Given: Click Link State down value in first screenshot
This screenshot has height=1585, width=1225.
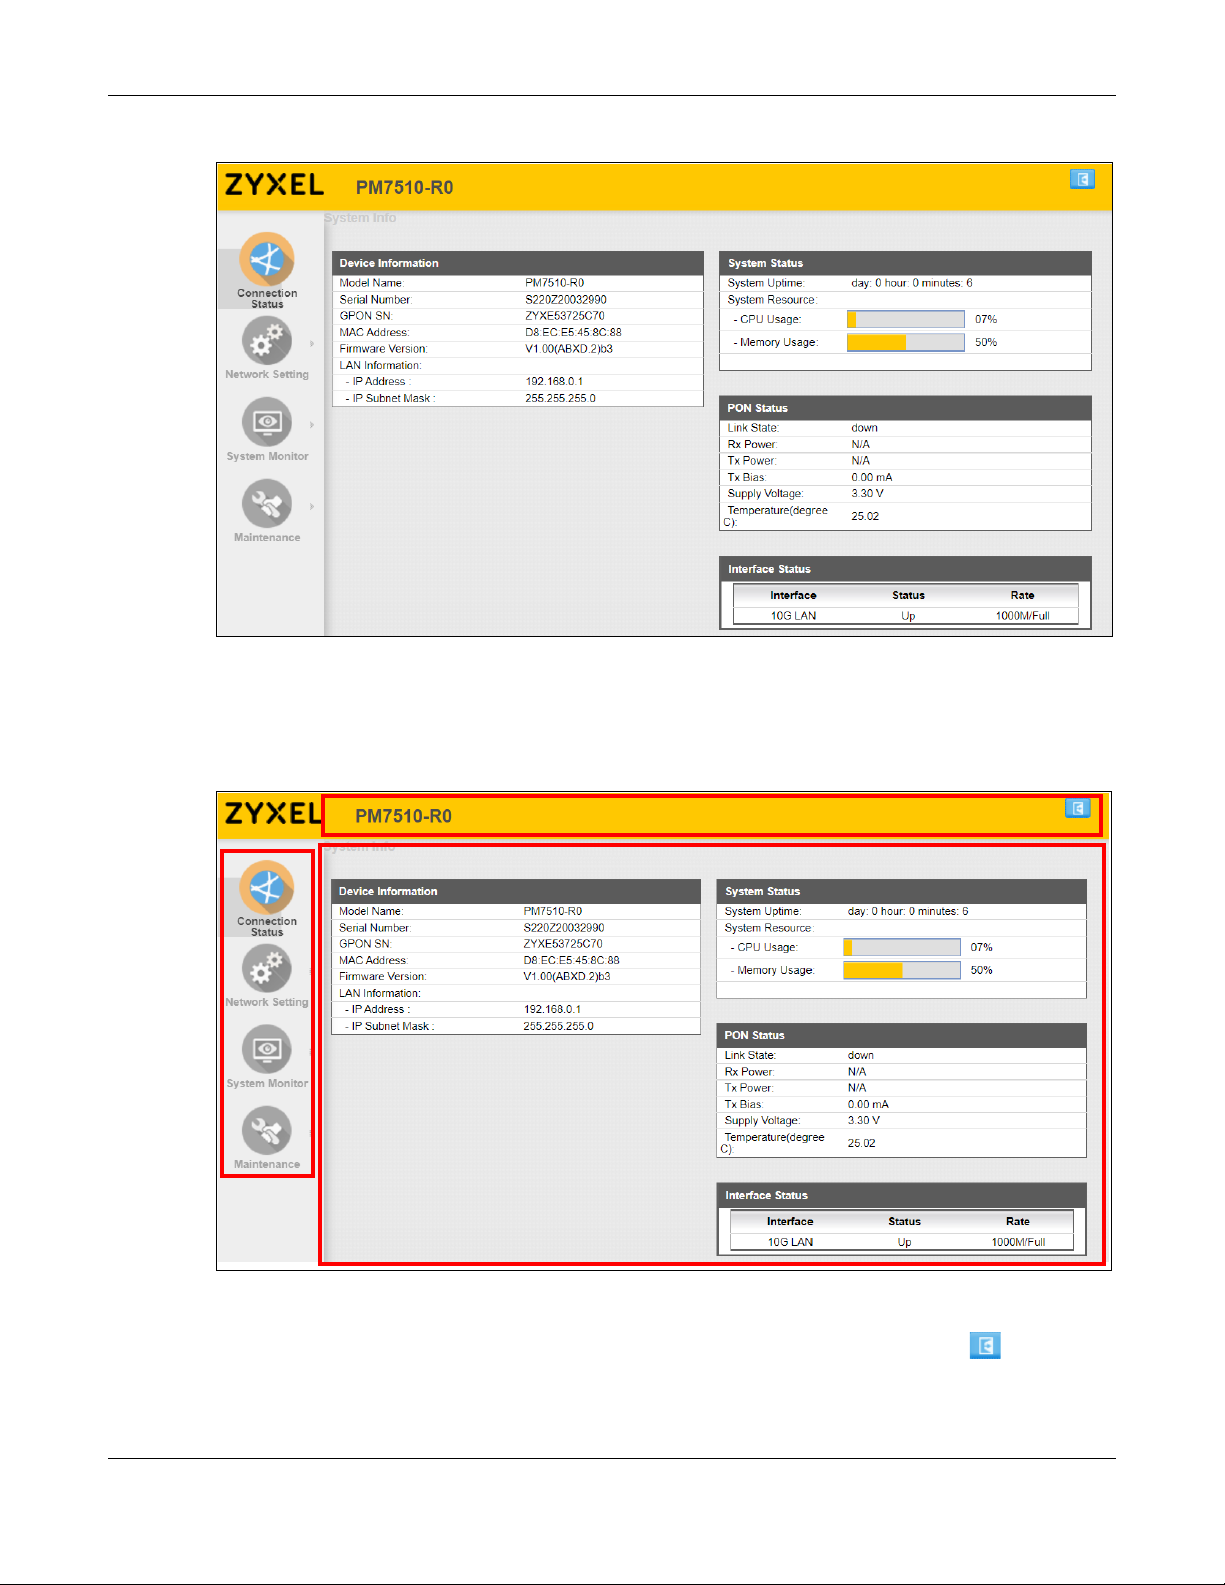Looking at the screenshot, I should [864, 428].
